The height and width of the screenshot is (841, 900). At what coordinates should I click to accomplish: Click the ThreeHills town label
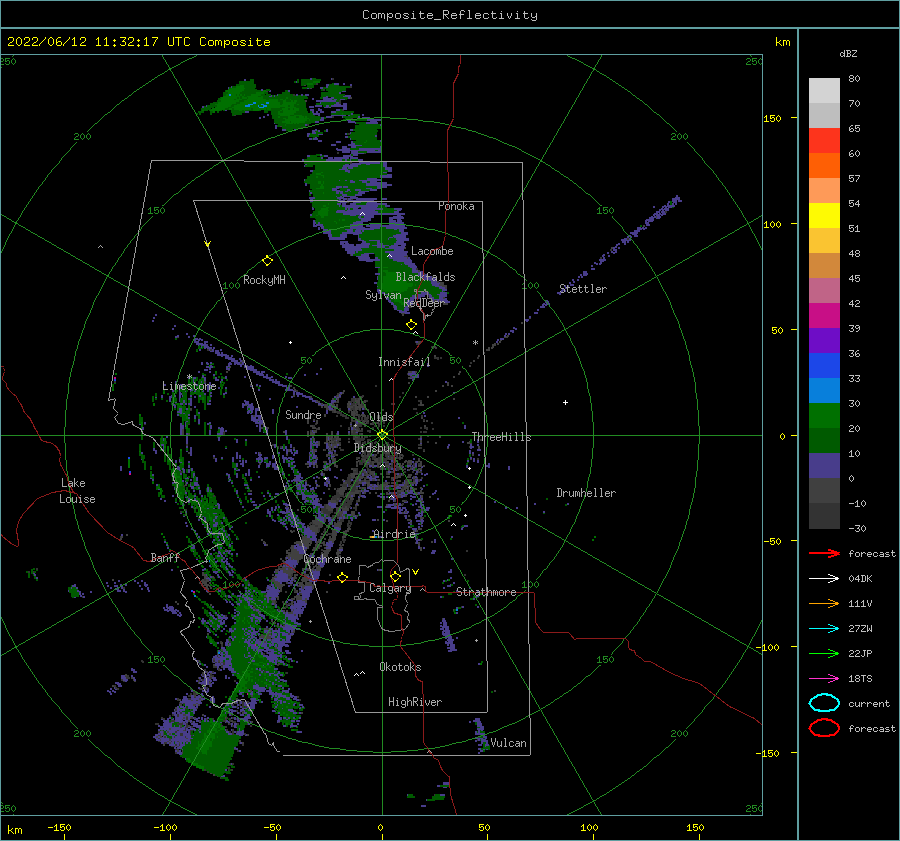(501, 437)
